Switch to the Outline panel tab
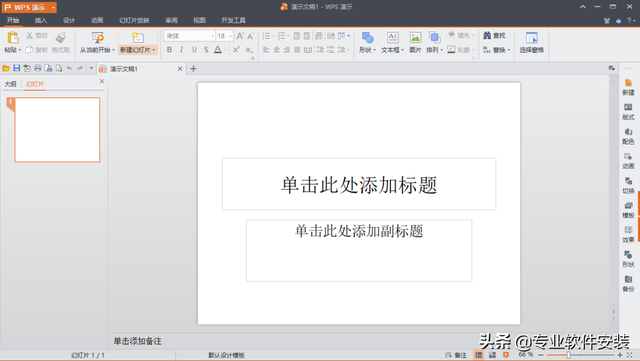640x361 pixels. pyautogui.click(x=10, y=84)
